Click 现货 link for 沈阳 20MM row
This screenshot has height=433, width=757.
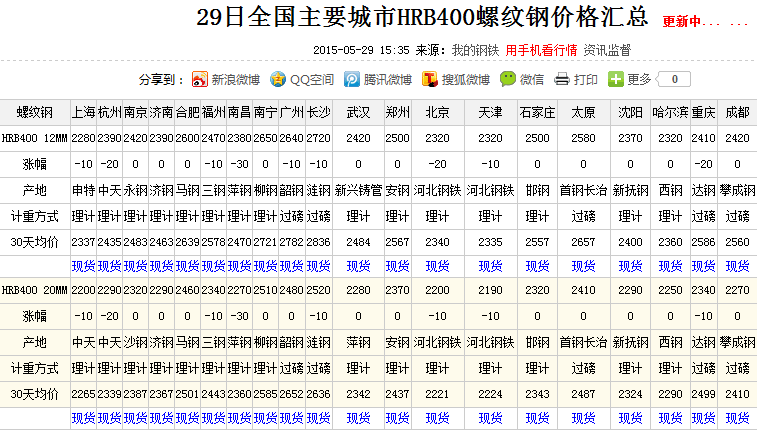coord(631,418)
